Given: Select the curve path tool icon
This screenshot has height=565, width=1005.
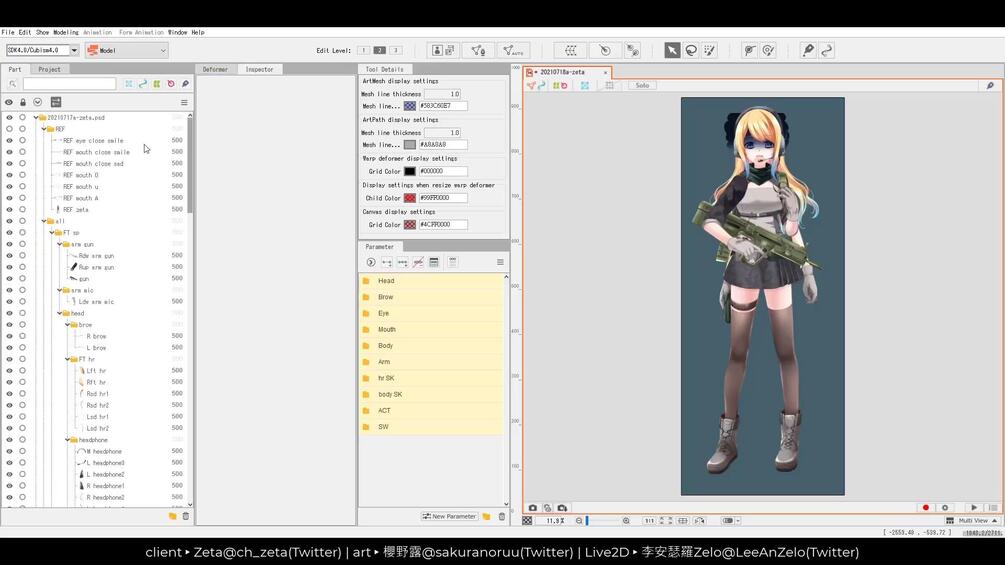Looking at the screenshot, I should coord(827,50).
